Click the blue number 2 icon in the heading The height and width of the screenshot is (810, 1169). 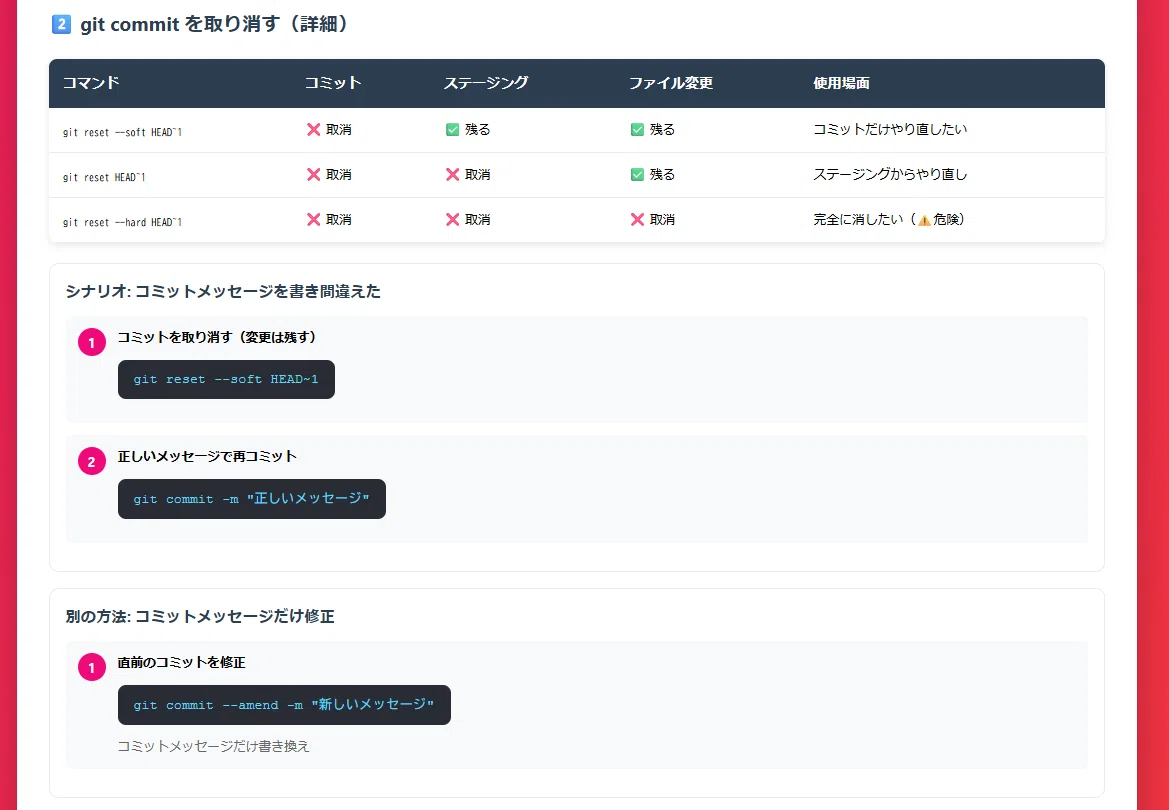tap(61, 25)
